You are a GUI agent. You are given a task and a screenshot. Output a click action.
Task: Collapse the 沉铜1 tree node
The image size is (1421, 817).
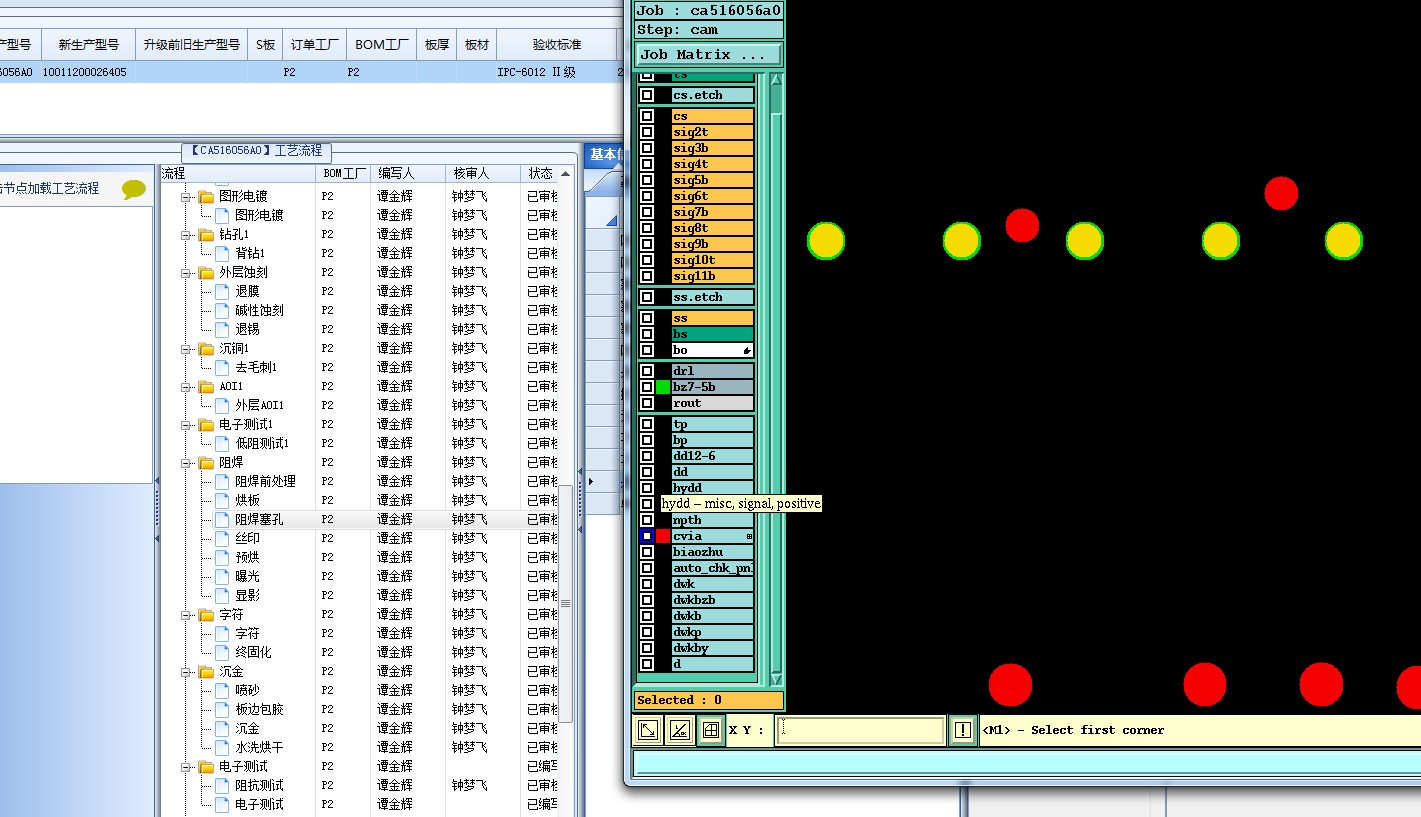click(186, 348)
